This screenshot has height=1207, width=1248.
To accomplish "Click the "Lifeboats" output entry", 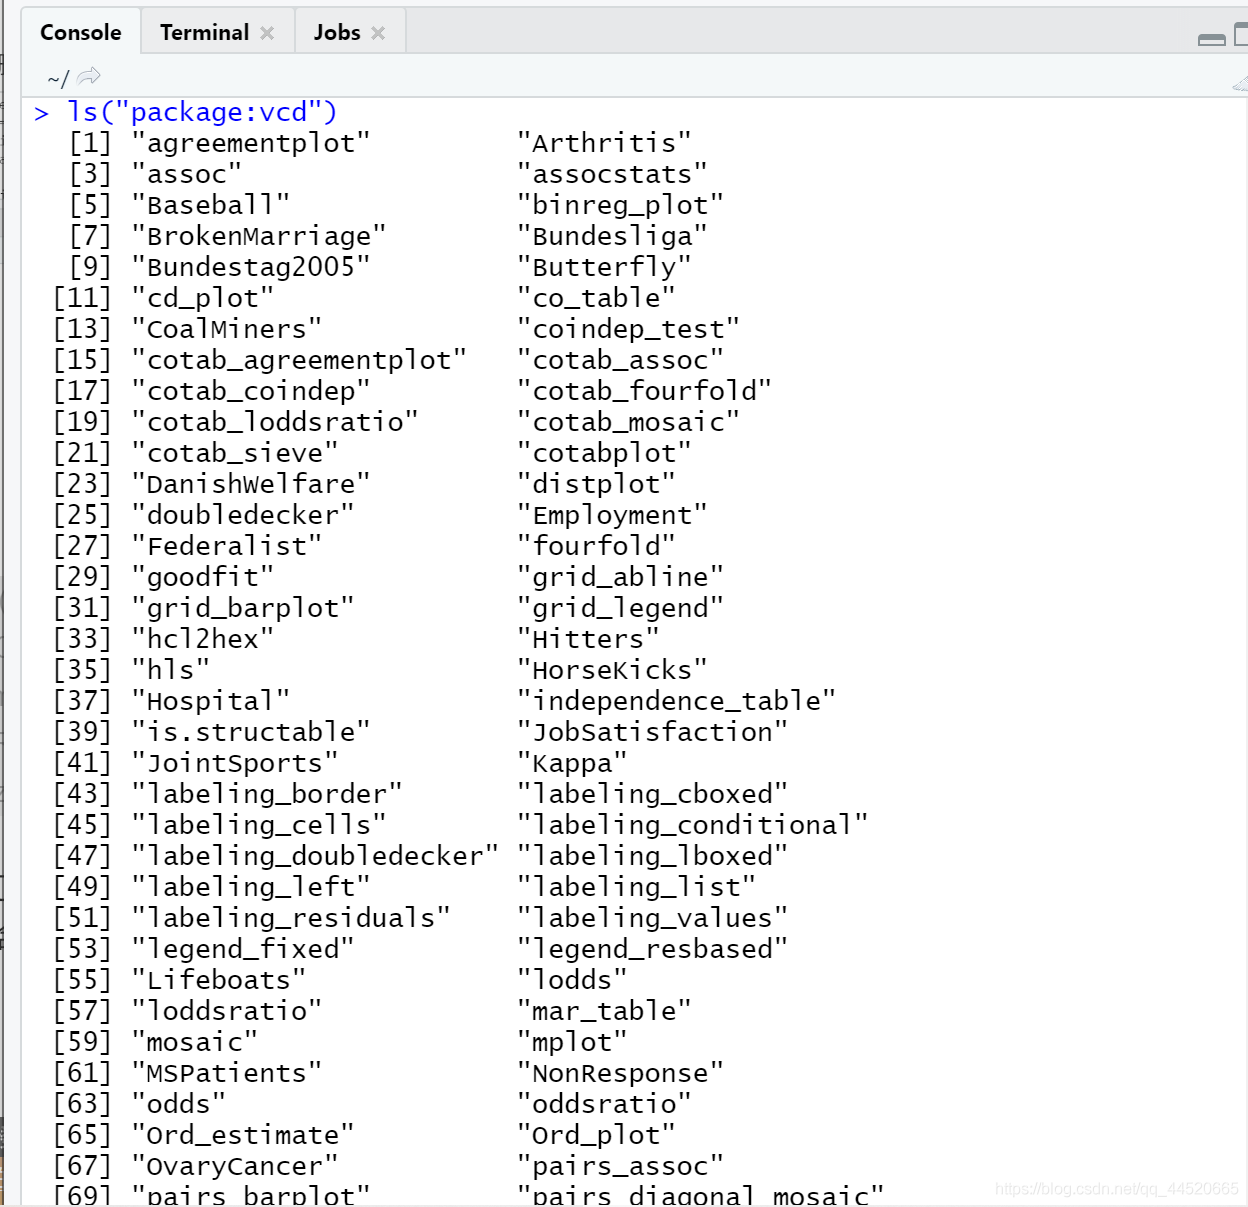I will [x=219, y=980].
